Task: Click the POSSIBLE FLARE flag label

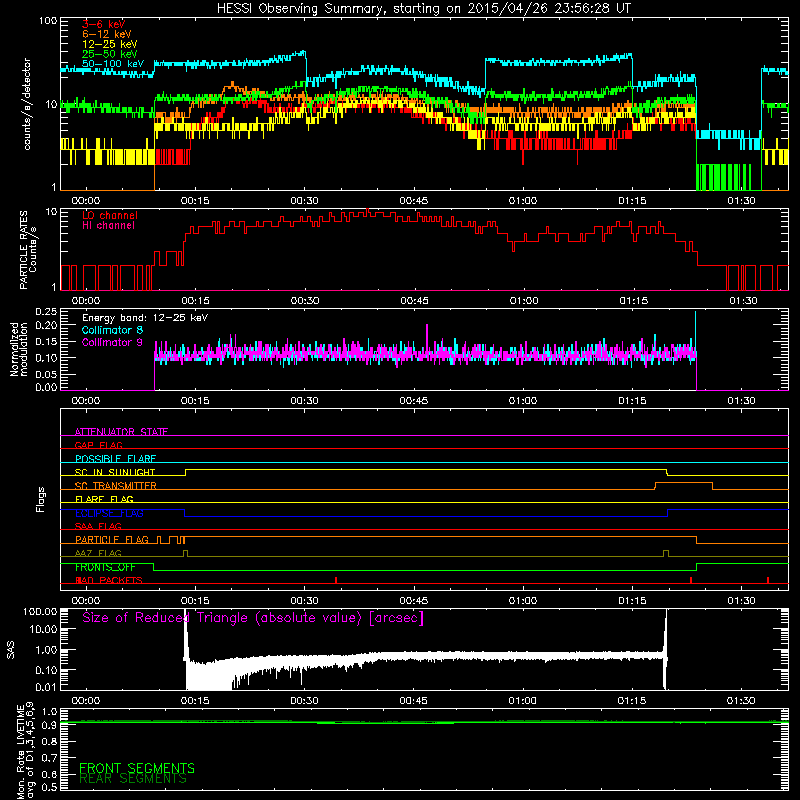Action: pos(115,459)
